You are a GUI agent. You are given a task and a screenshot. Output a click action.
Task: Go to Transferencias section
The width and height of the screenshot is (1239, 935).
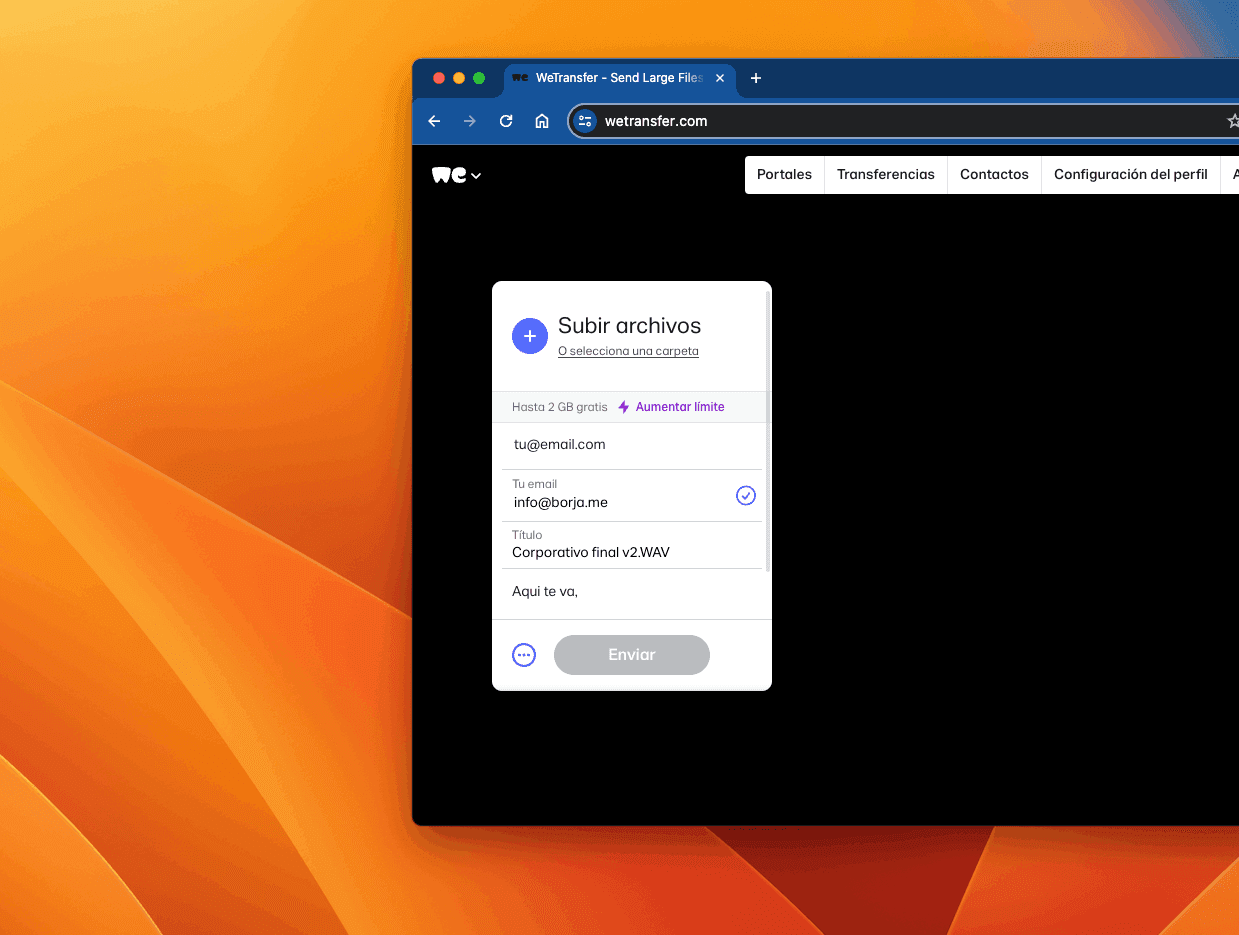click(885, 174)
